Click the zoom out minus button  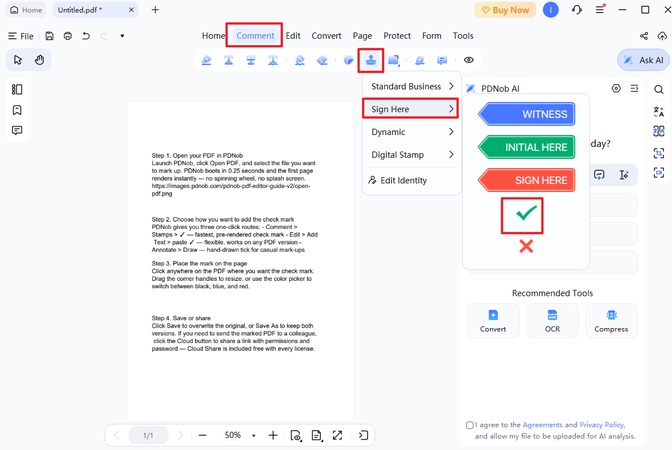pos(203,435)
